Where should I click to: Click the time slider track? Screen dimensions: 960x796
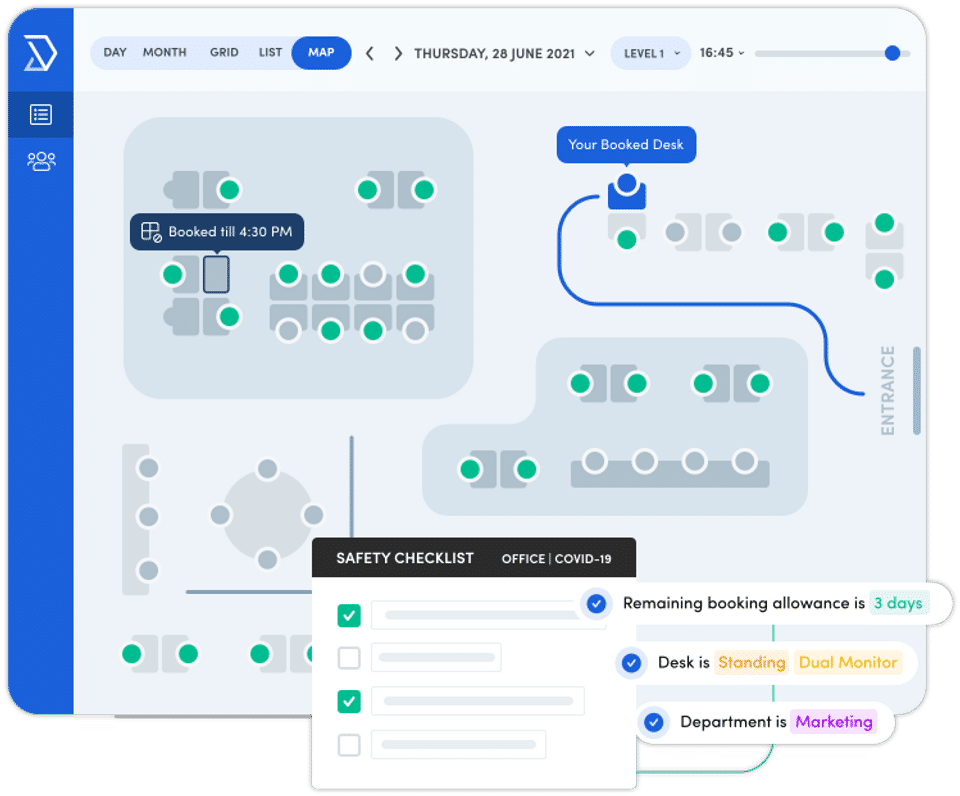coord(832,54)
